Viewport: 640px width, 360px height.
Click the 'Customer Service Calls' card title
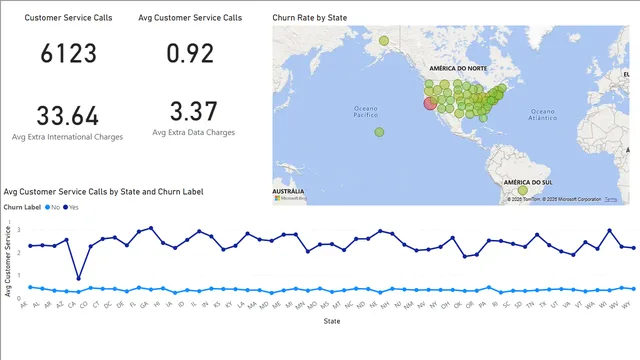[68, 18]
